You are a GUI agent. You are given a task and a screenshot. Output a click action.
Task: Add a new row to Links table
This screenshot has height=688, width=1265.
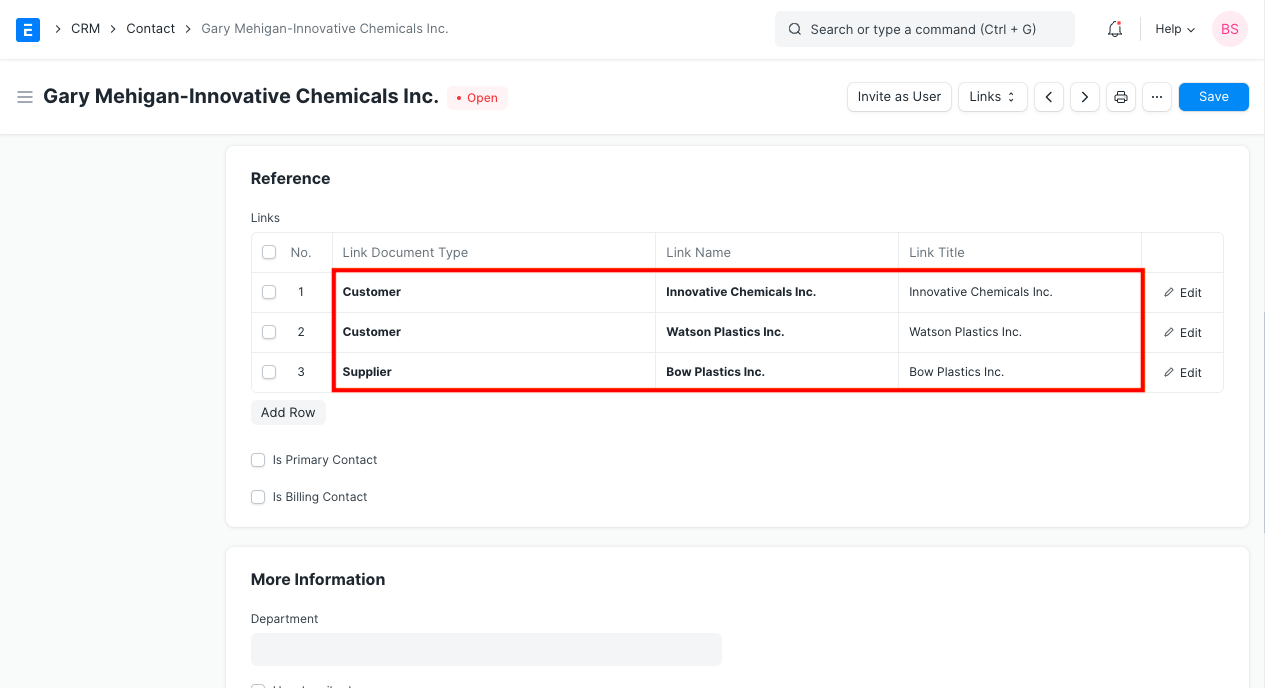point(288,412)
